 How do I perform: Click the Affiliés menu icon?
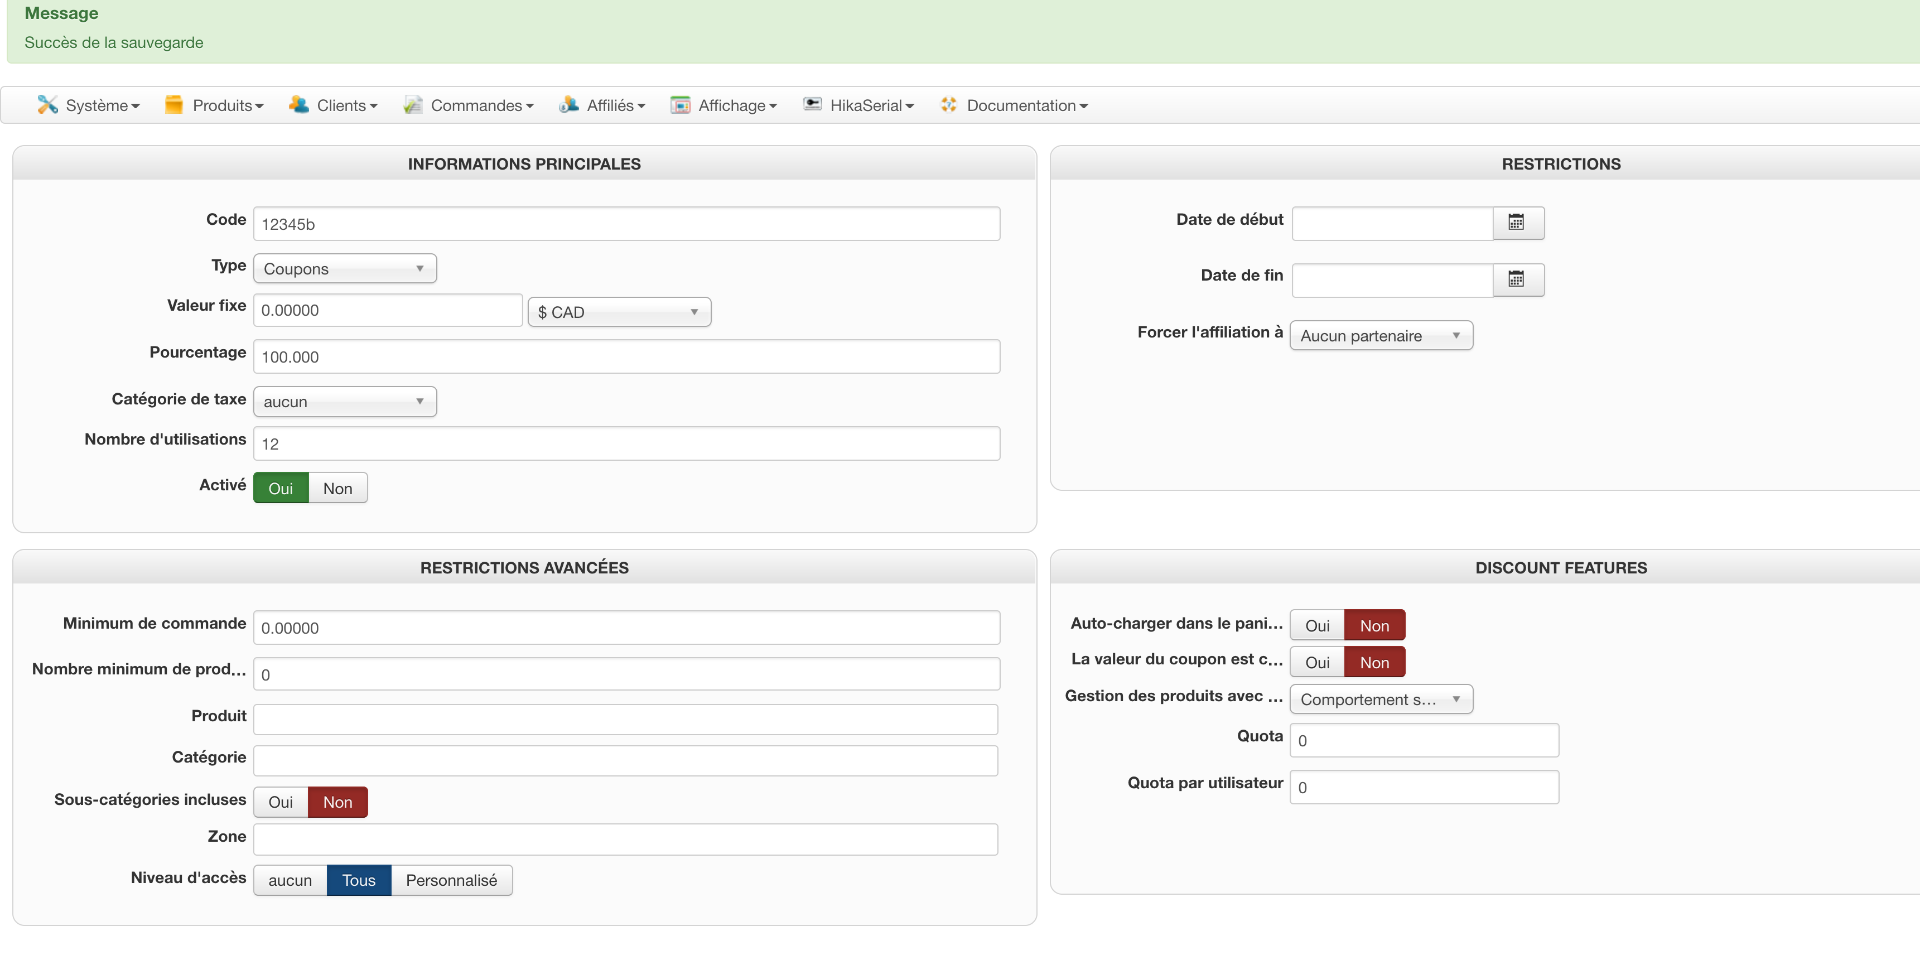click(x=569, y=105)
